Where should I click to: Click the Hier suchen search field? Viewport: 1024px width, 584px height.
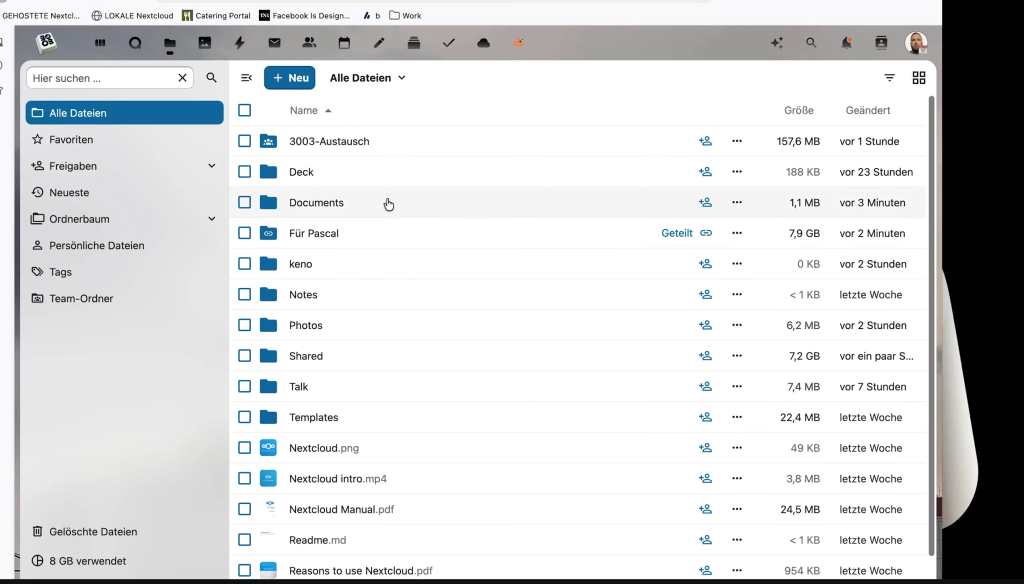pos(100,78)
